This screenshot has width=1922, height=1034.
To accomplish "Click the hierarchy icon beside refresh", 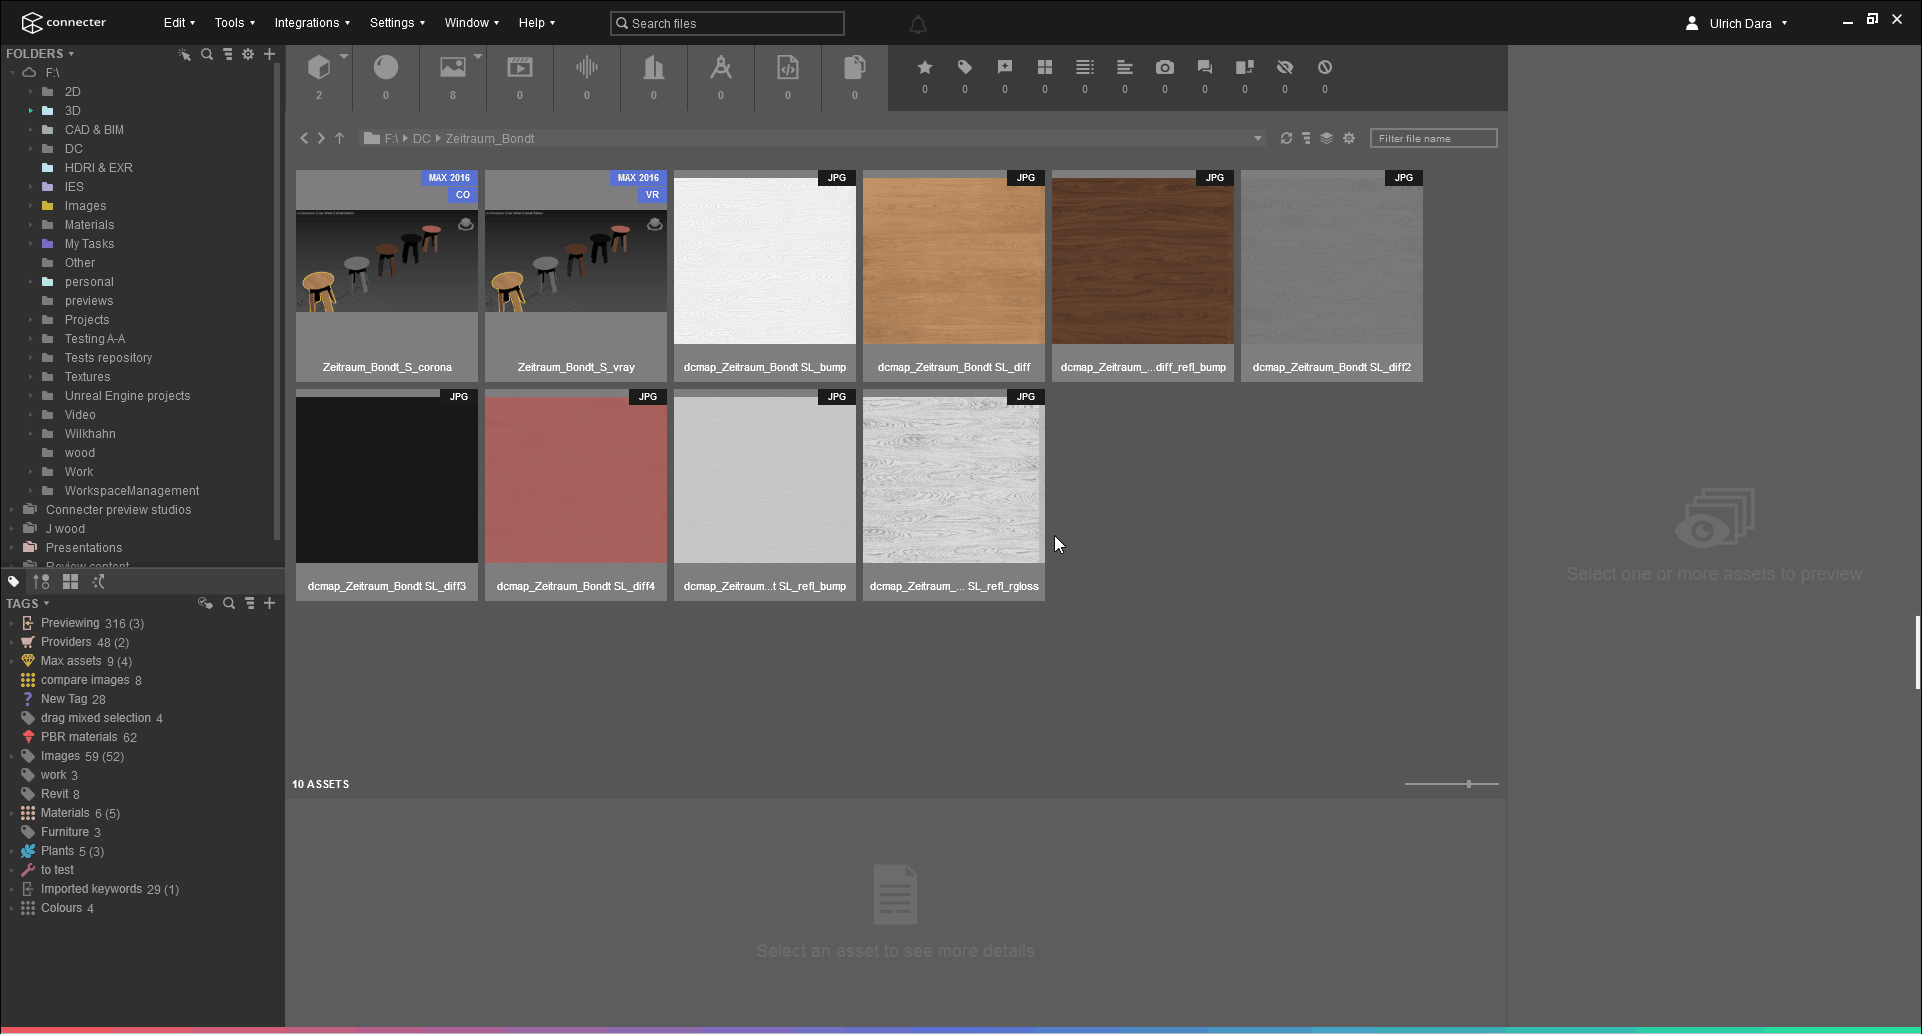I will click(1306, 138).
